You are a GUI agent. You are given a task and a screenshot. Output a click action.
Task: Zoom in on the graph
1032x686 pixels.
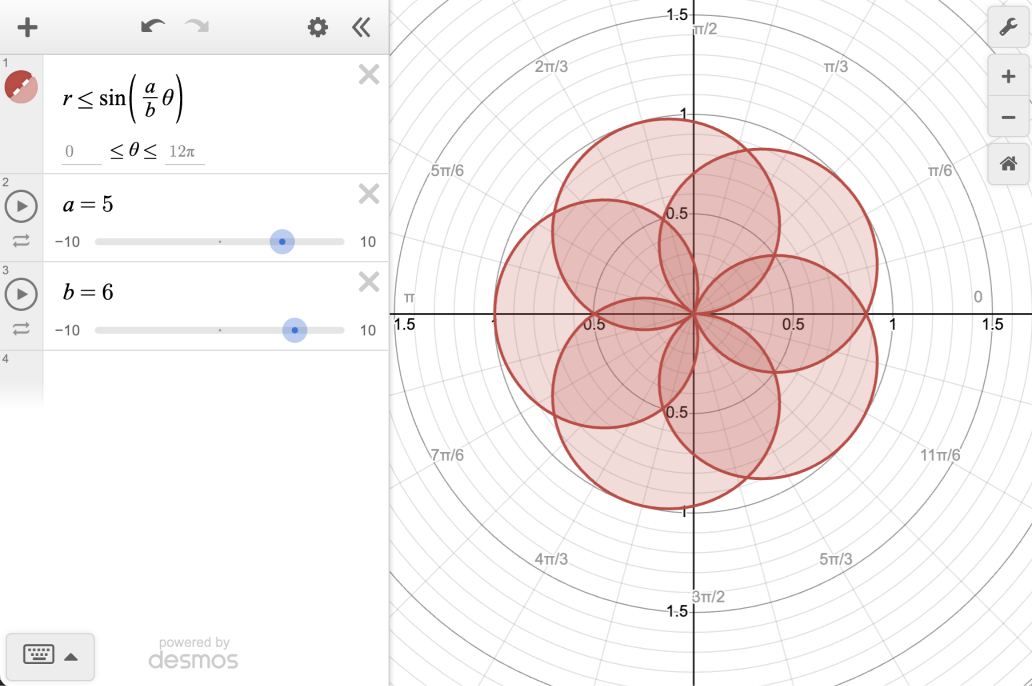click(1008, 76)
